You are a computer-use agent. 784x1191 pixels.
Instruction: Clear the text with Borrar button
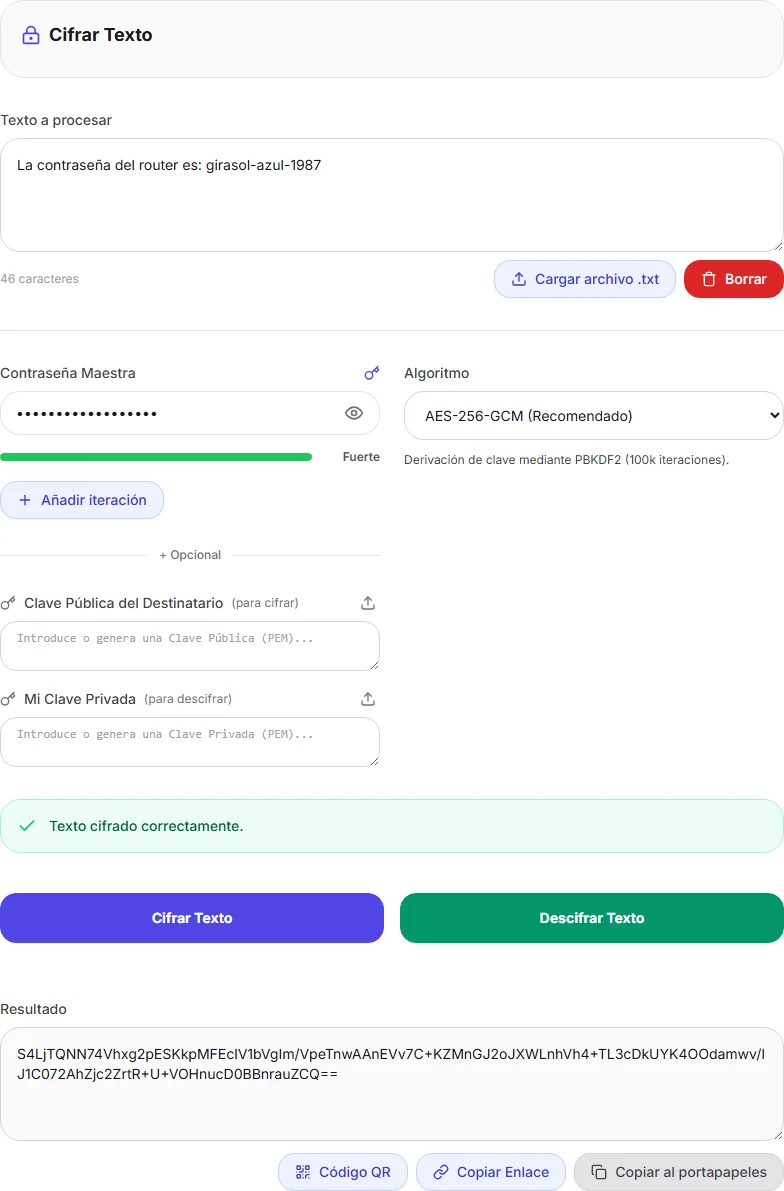click(x=733, y=279)
